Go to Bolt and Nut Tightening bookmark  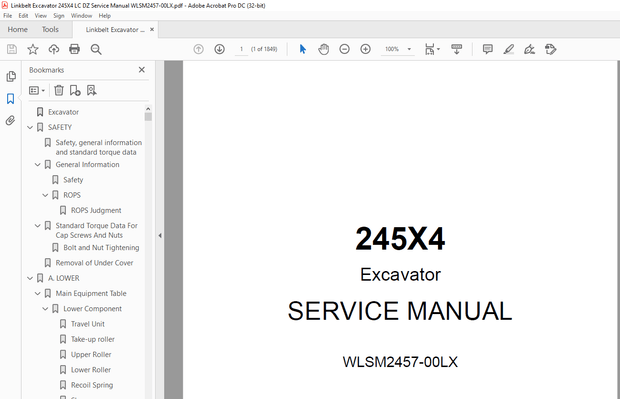[x=101, y=248]
